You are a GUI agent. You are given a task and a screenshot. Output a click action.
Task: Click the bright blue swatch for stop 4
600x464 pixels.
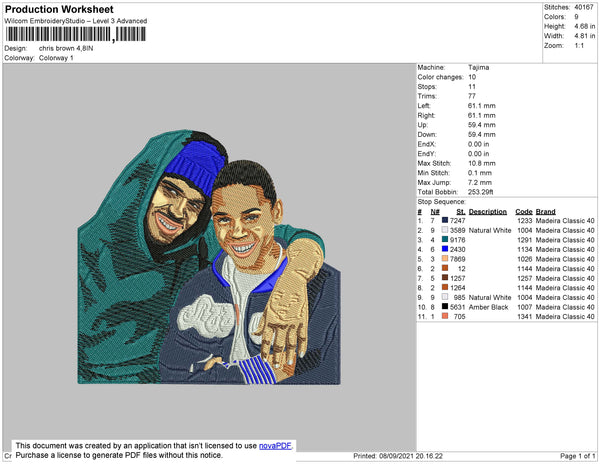click(x=445, y=249)
